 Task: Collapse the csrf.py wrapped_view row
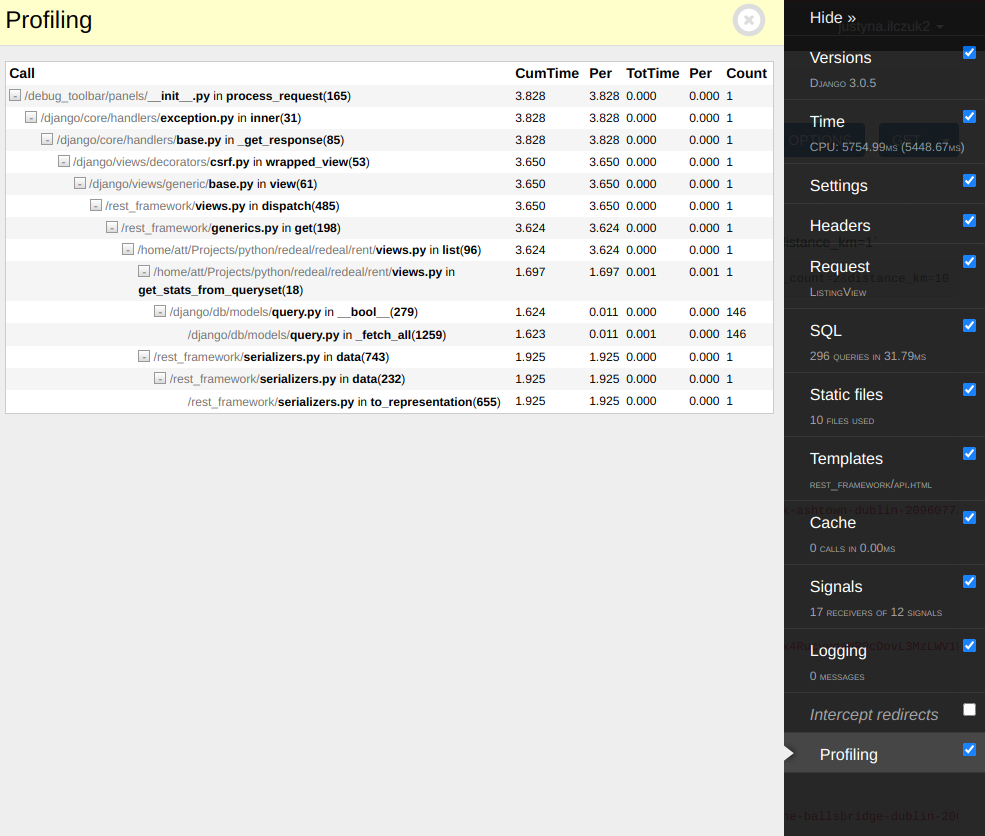click(64, 162)
